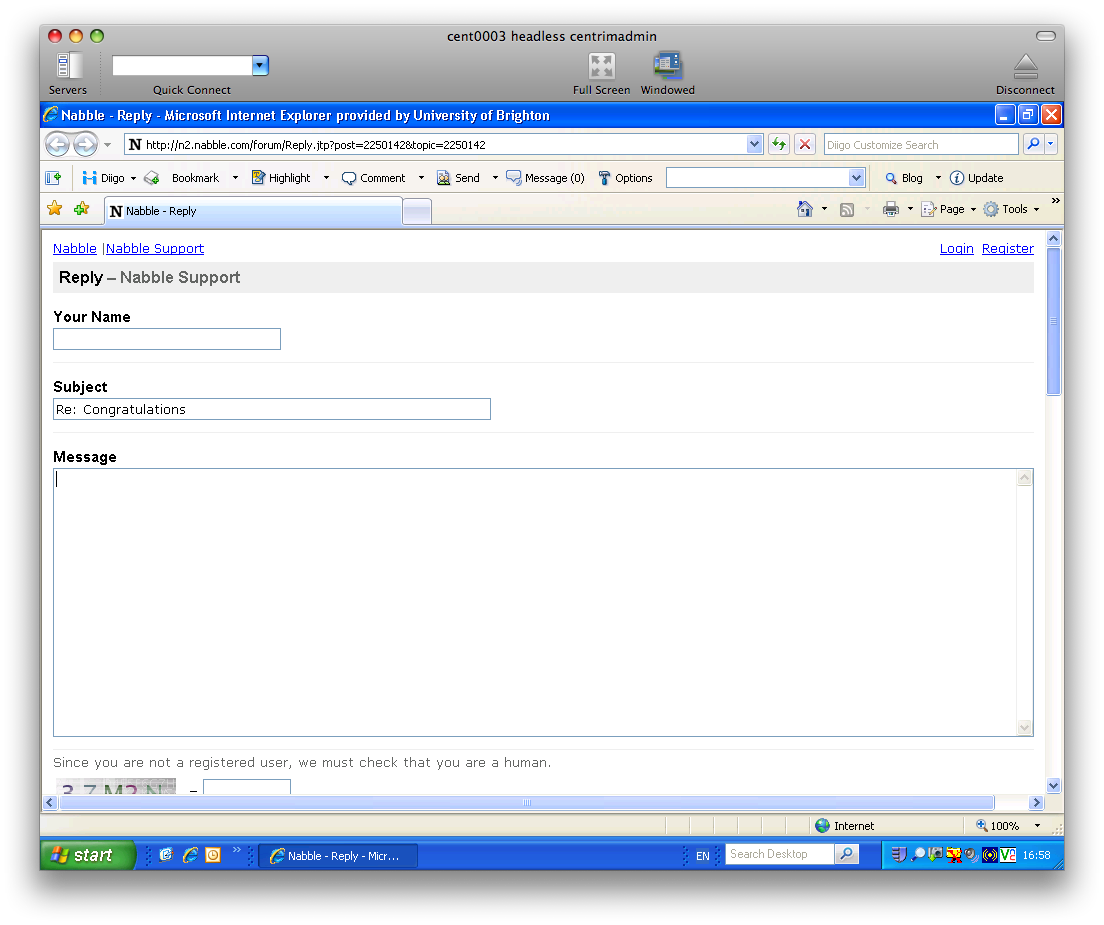
Task: Click the horizontal scrollbar of the page
Action: [526, 803]
